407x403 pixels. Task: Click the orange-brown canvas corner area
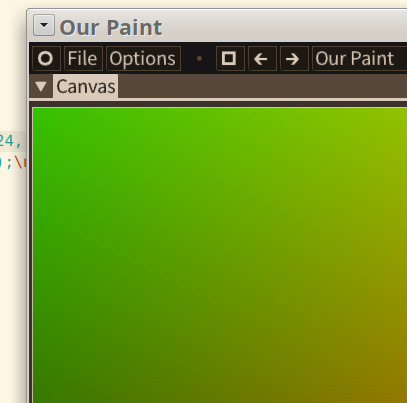(x=390, y=387)
